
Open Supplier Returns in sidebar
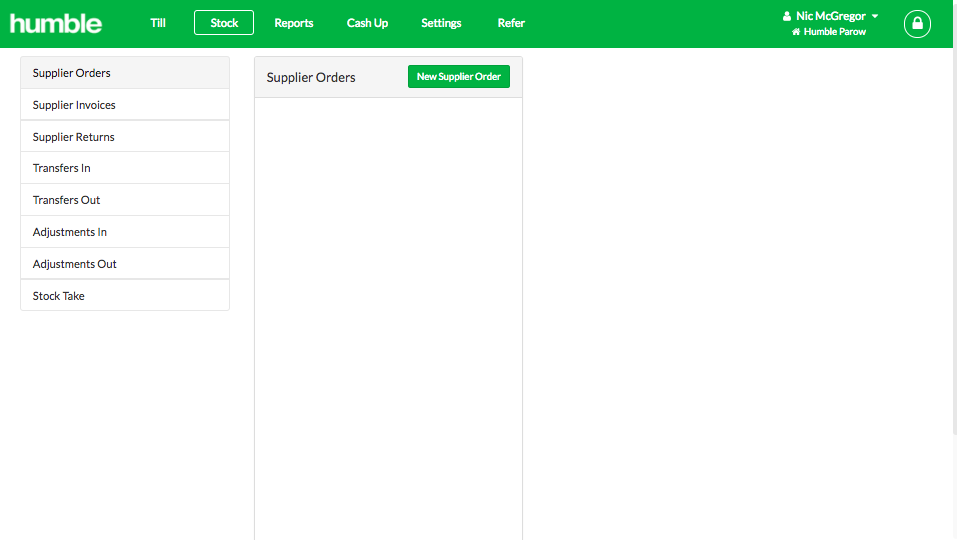coord(125,137)
